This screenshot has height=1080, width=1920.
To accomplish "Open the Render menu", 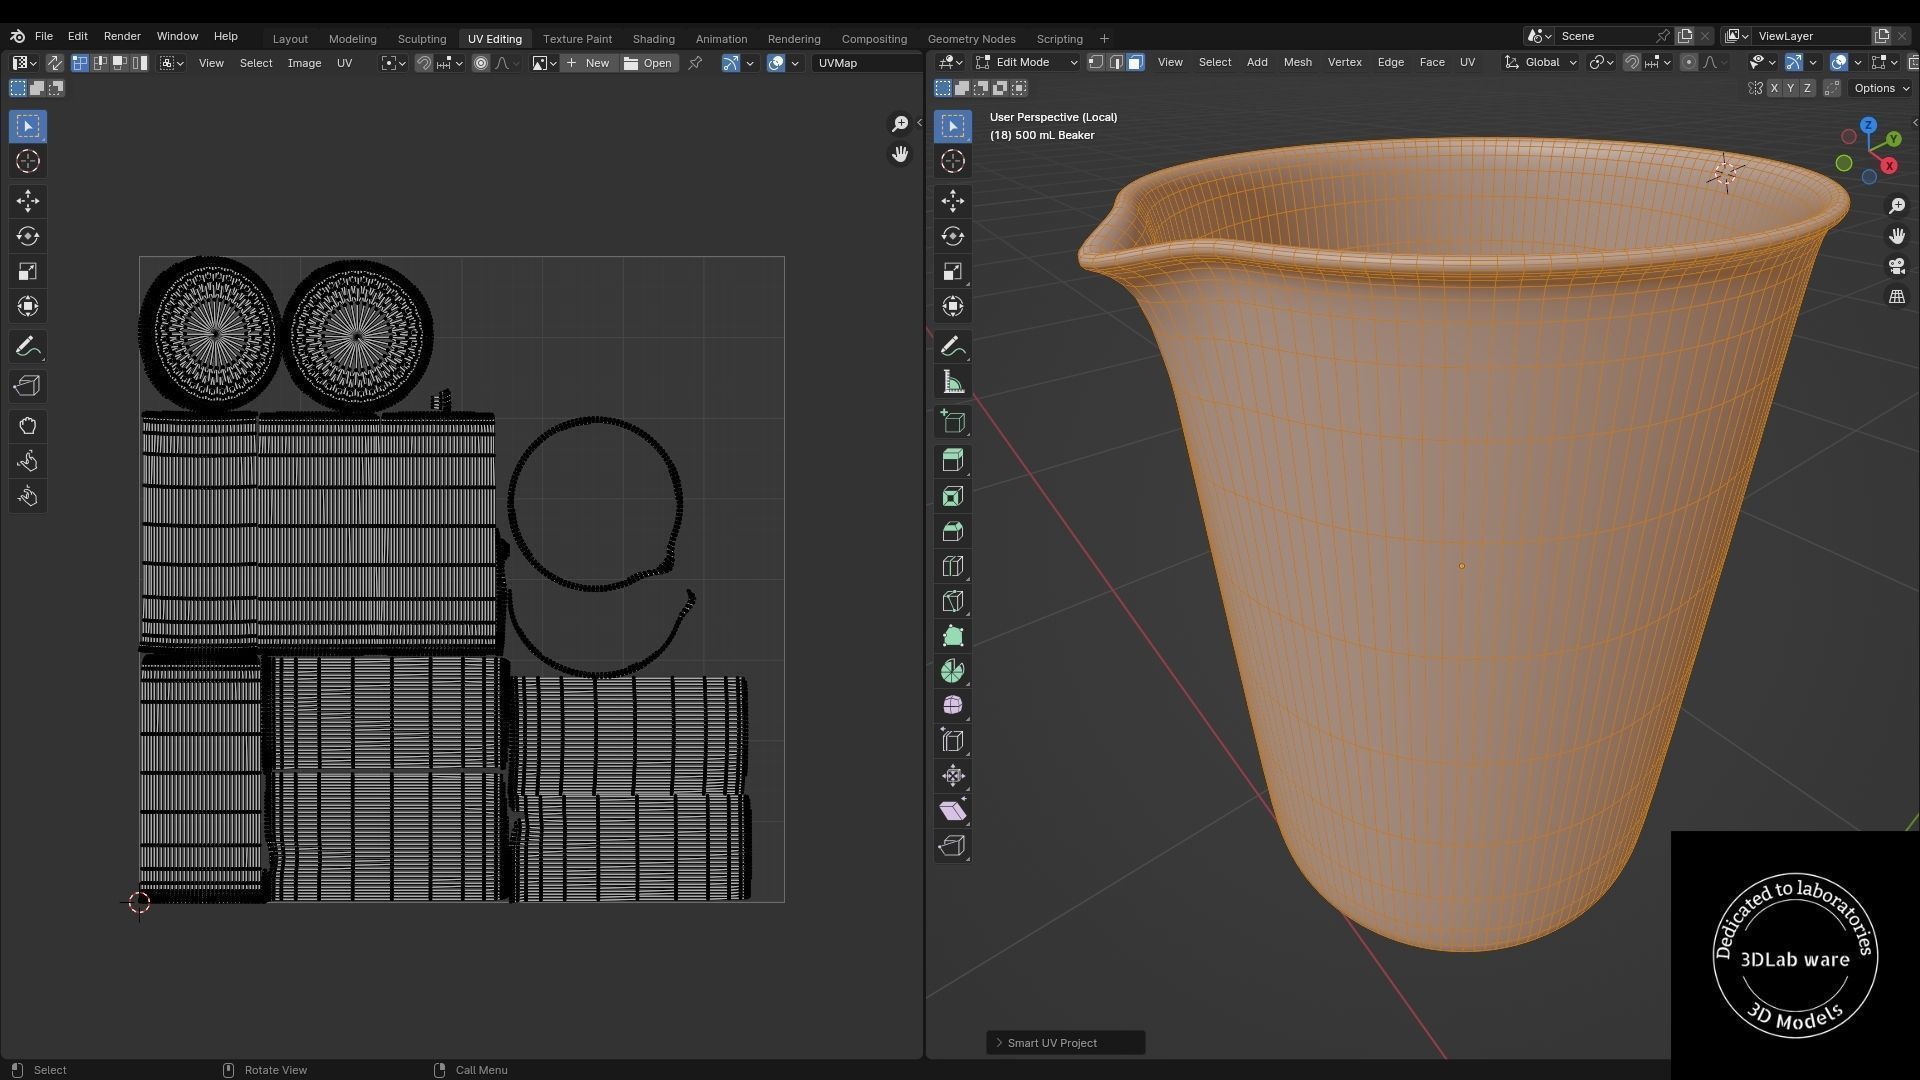I will click(122, 36).
